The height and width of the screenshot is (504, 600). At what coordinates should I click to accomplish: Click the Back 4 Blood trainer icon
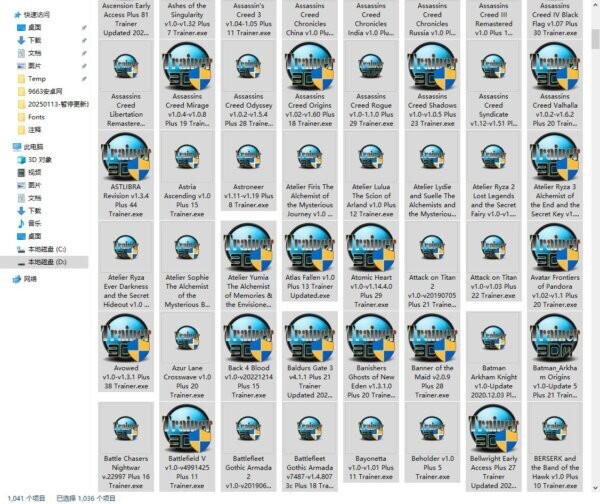(248, 338)
